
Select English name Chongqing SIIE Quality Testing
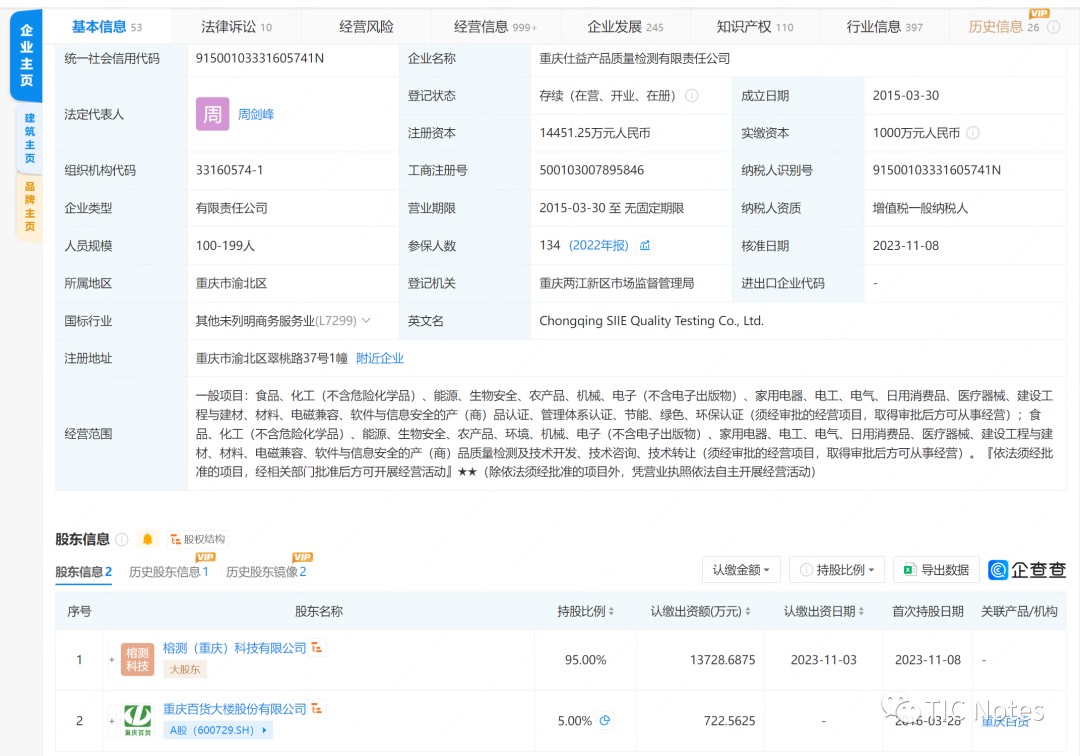tap(652, 321)
